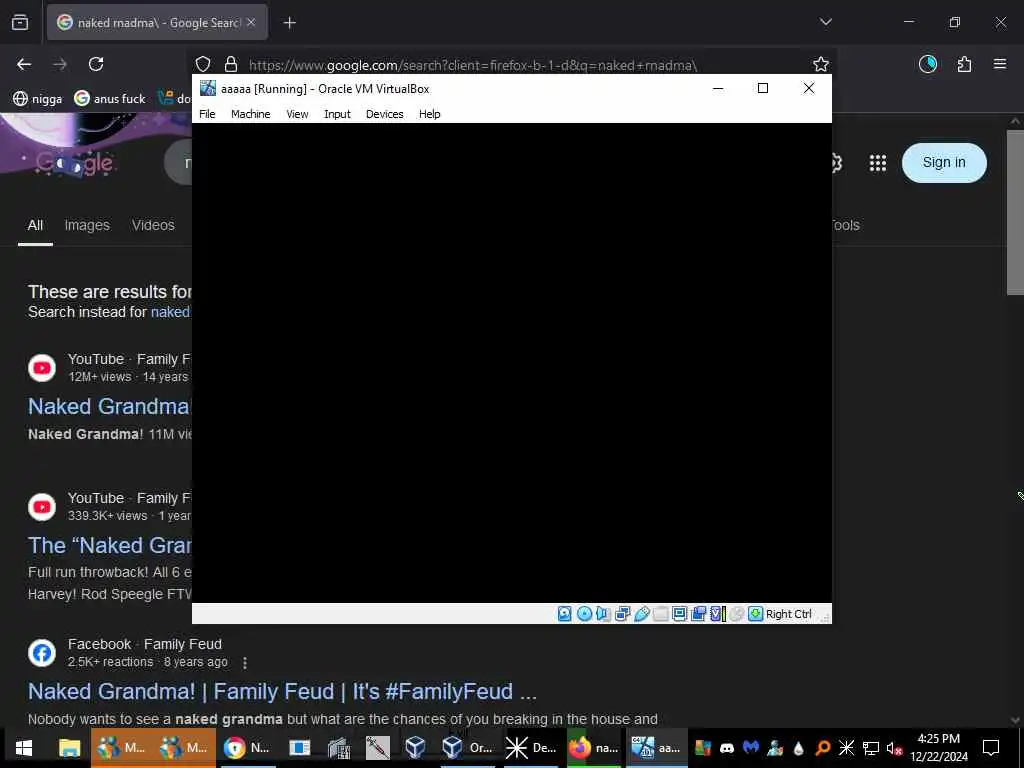Open the View menu in VirtualBox
Image resolution: width=1024 pixels, height=768 pixels.
click(x=297, y=114)
